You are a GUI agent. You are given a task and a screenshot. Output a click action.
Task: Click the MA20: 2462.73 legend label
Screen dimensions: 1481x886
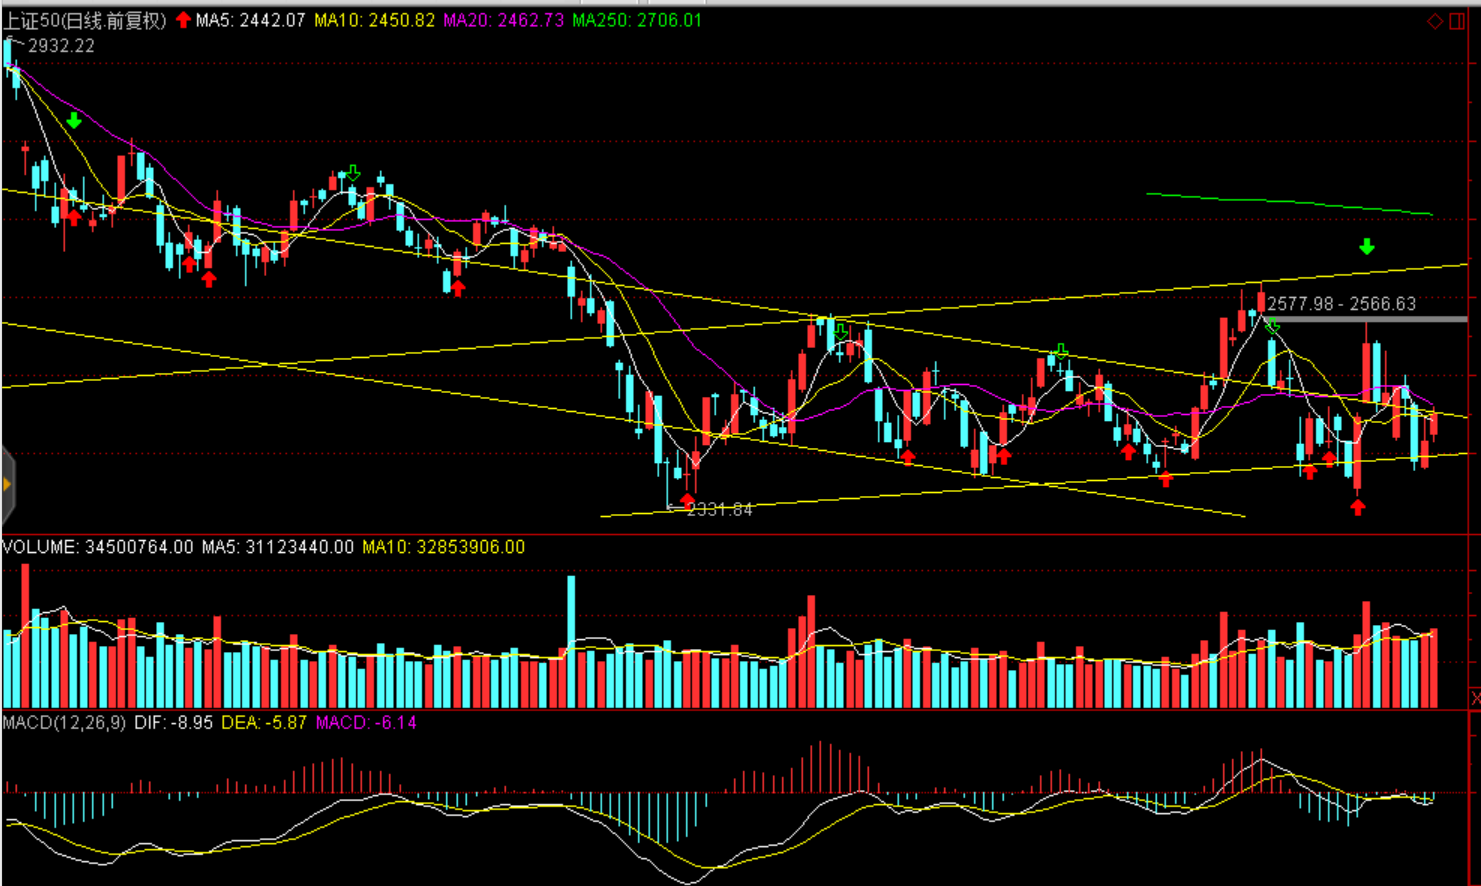tap(503, 20)
